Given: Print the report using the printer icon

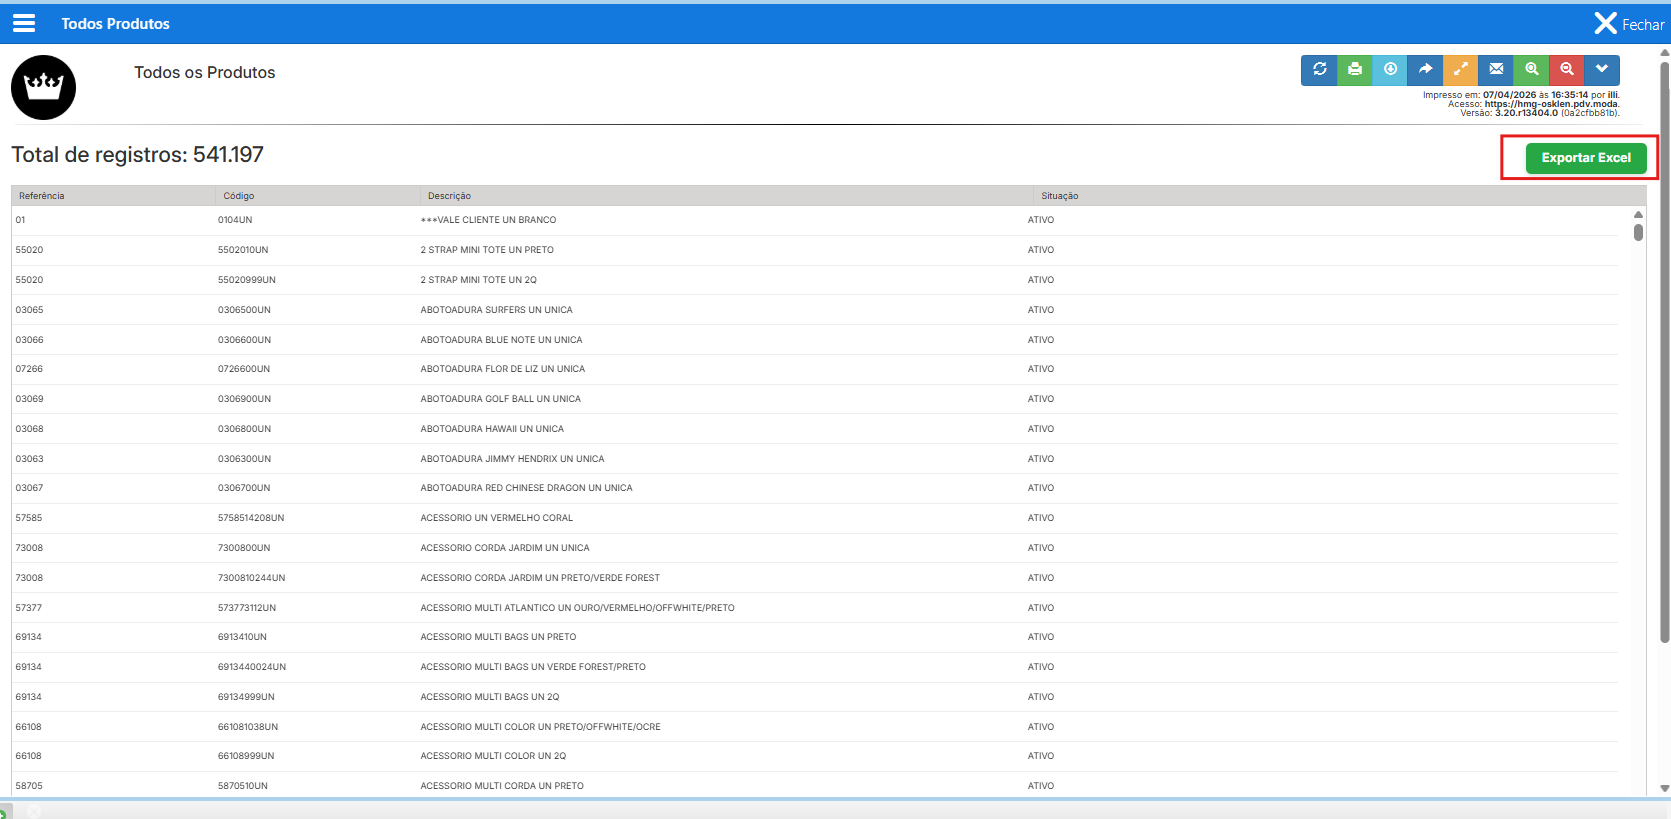Looking at the screenshot, I should (1355, 70).
